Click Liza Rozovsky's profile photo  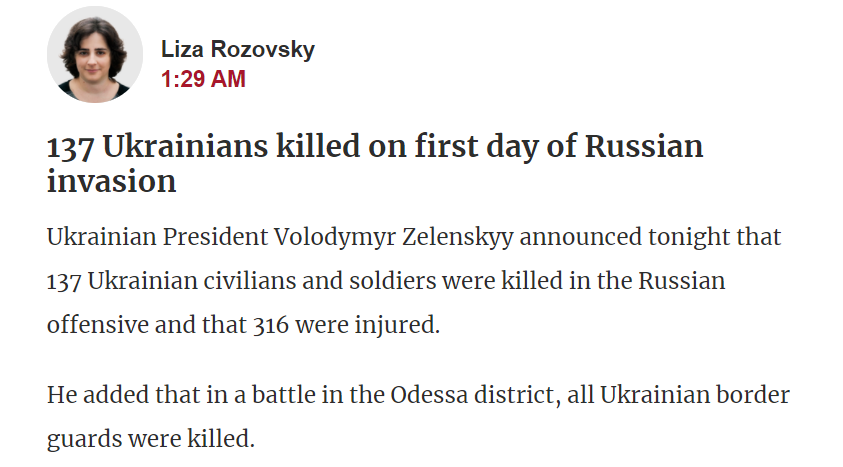(95, 54)
